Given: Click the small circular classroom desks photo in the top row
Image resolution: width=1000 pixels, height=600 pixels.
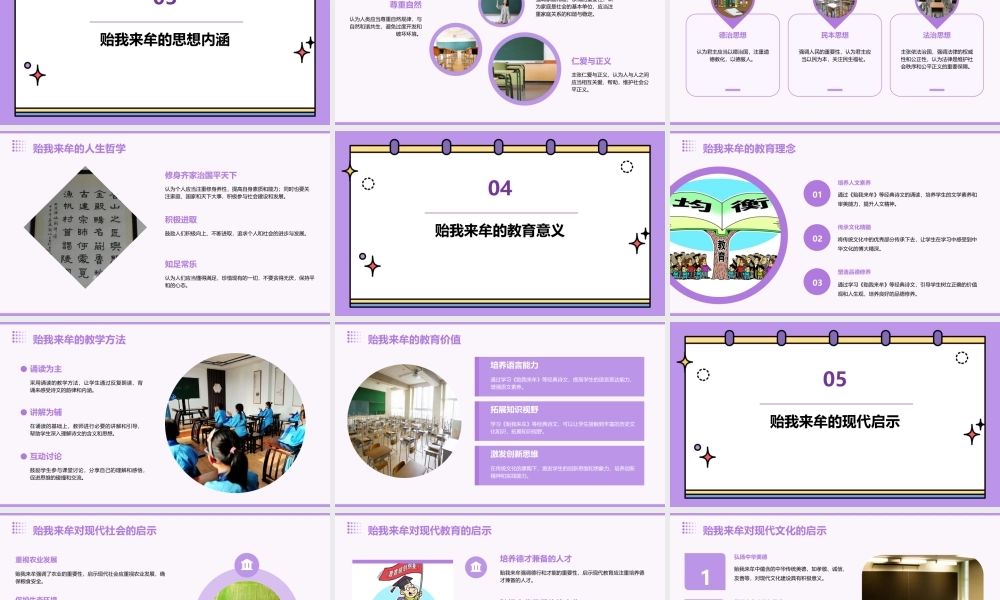Looking at the screenshot, I should coord(455,49).
